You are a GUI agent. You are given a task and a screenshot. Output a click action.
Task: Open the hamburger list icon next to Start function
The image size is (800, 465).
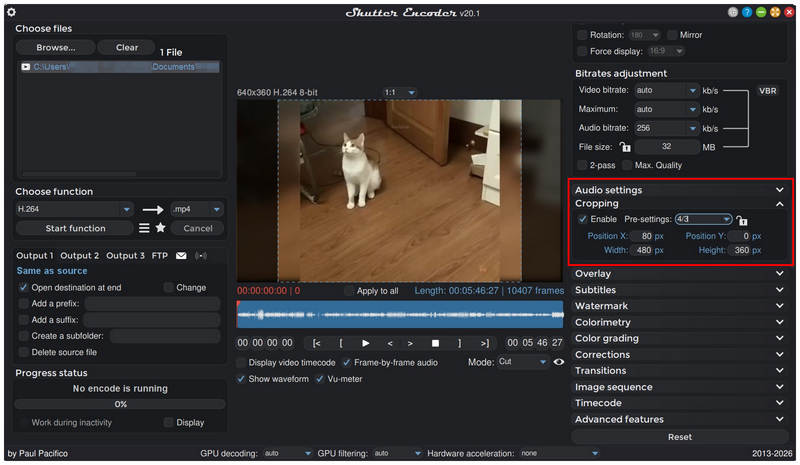coord(144,228)
